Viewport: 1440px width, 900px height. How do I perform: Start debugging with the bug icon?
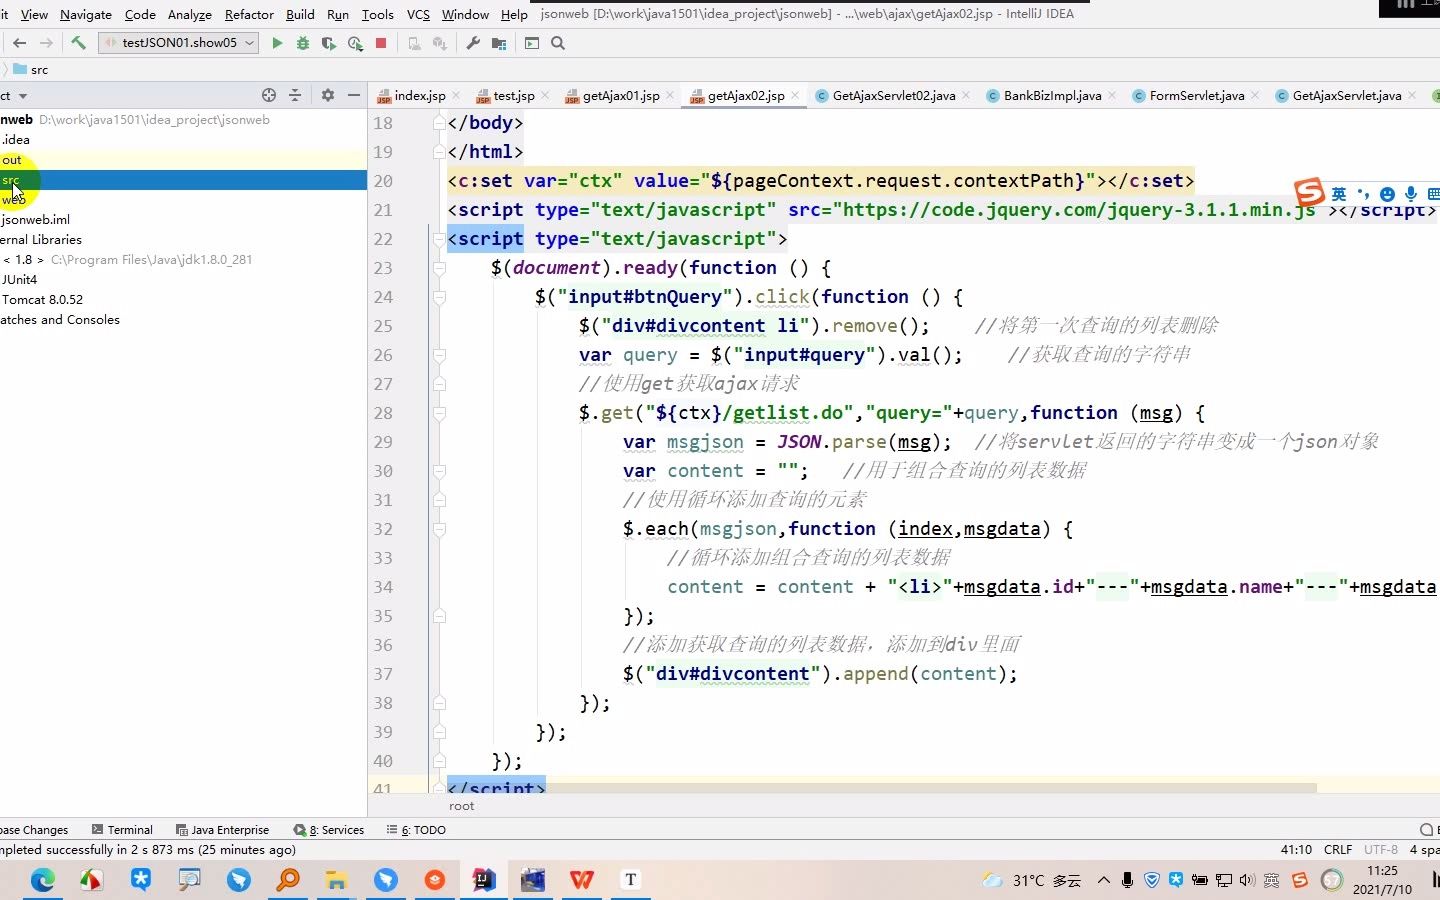[303, 43]
